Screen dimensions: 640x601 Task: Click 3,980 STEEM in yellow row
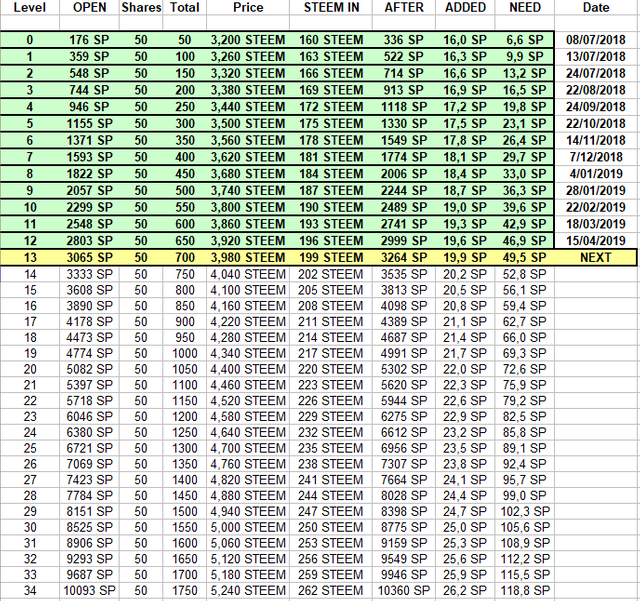pyautogui.click(x=248, y=258)
